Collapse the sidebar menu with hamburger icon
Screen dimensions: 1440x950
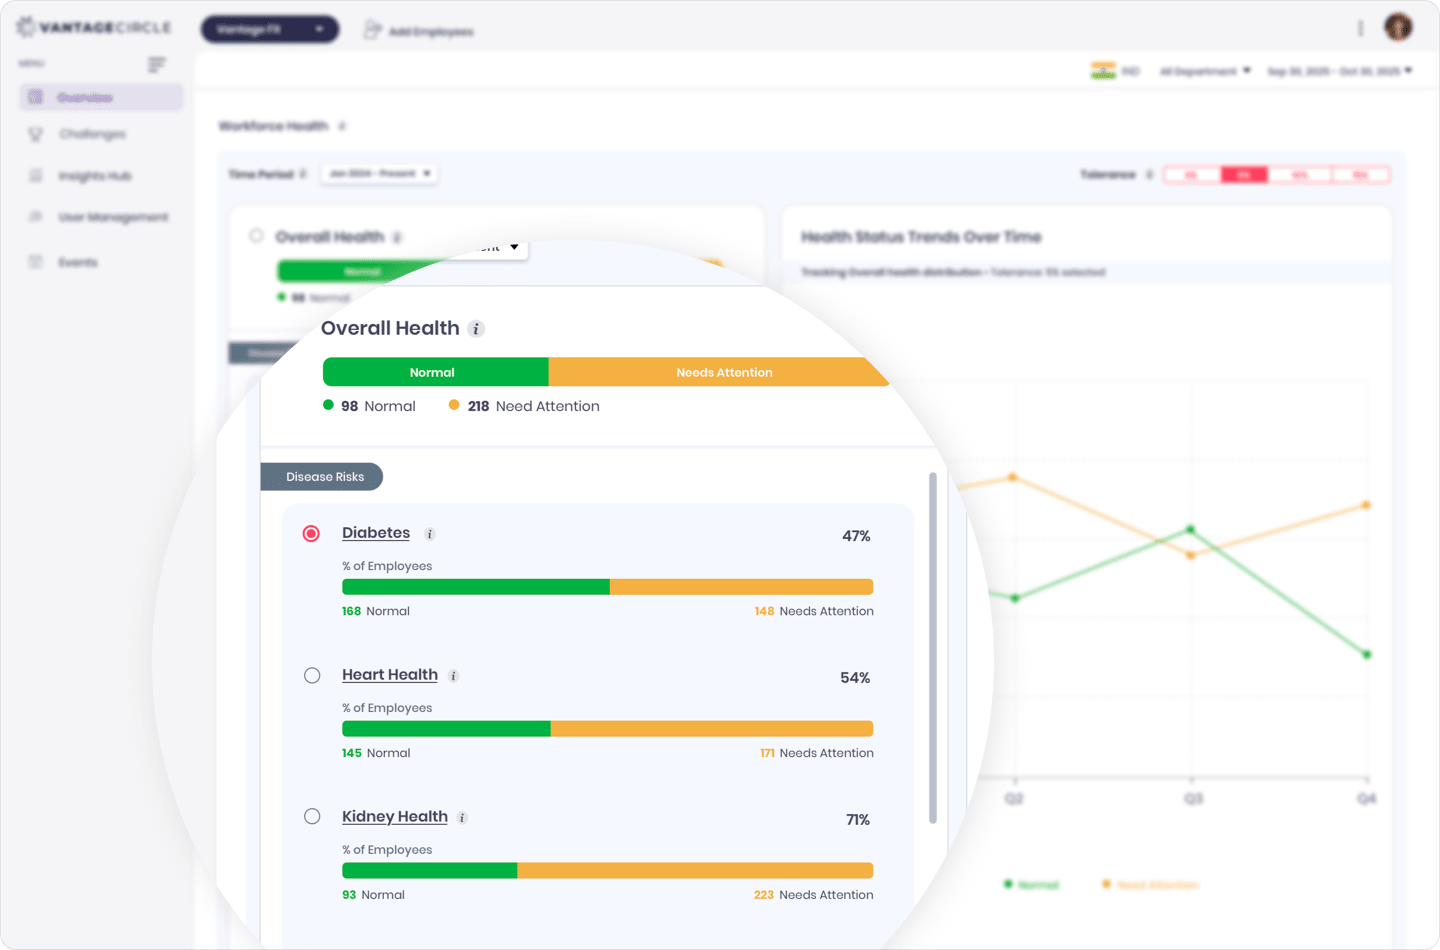click(x=156, y=64)
